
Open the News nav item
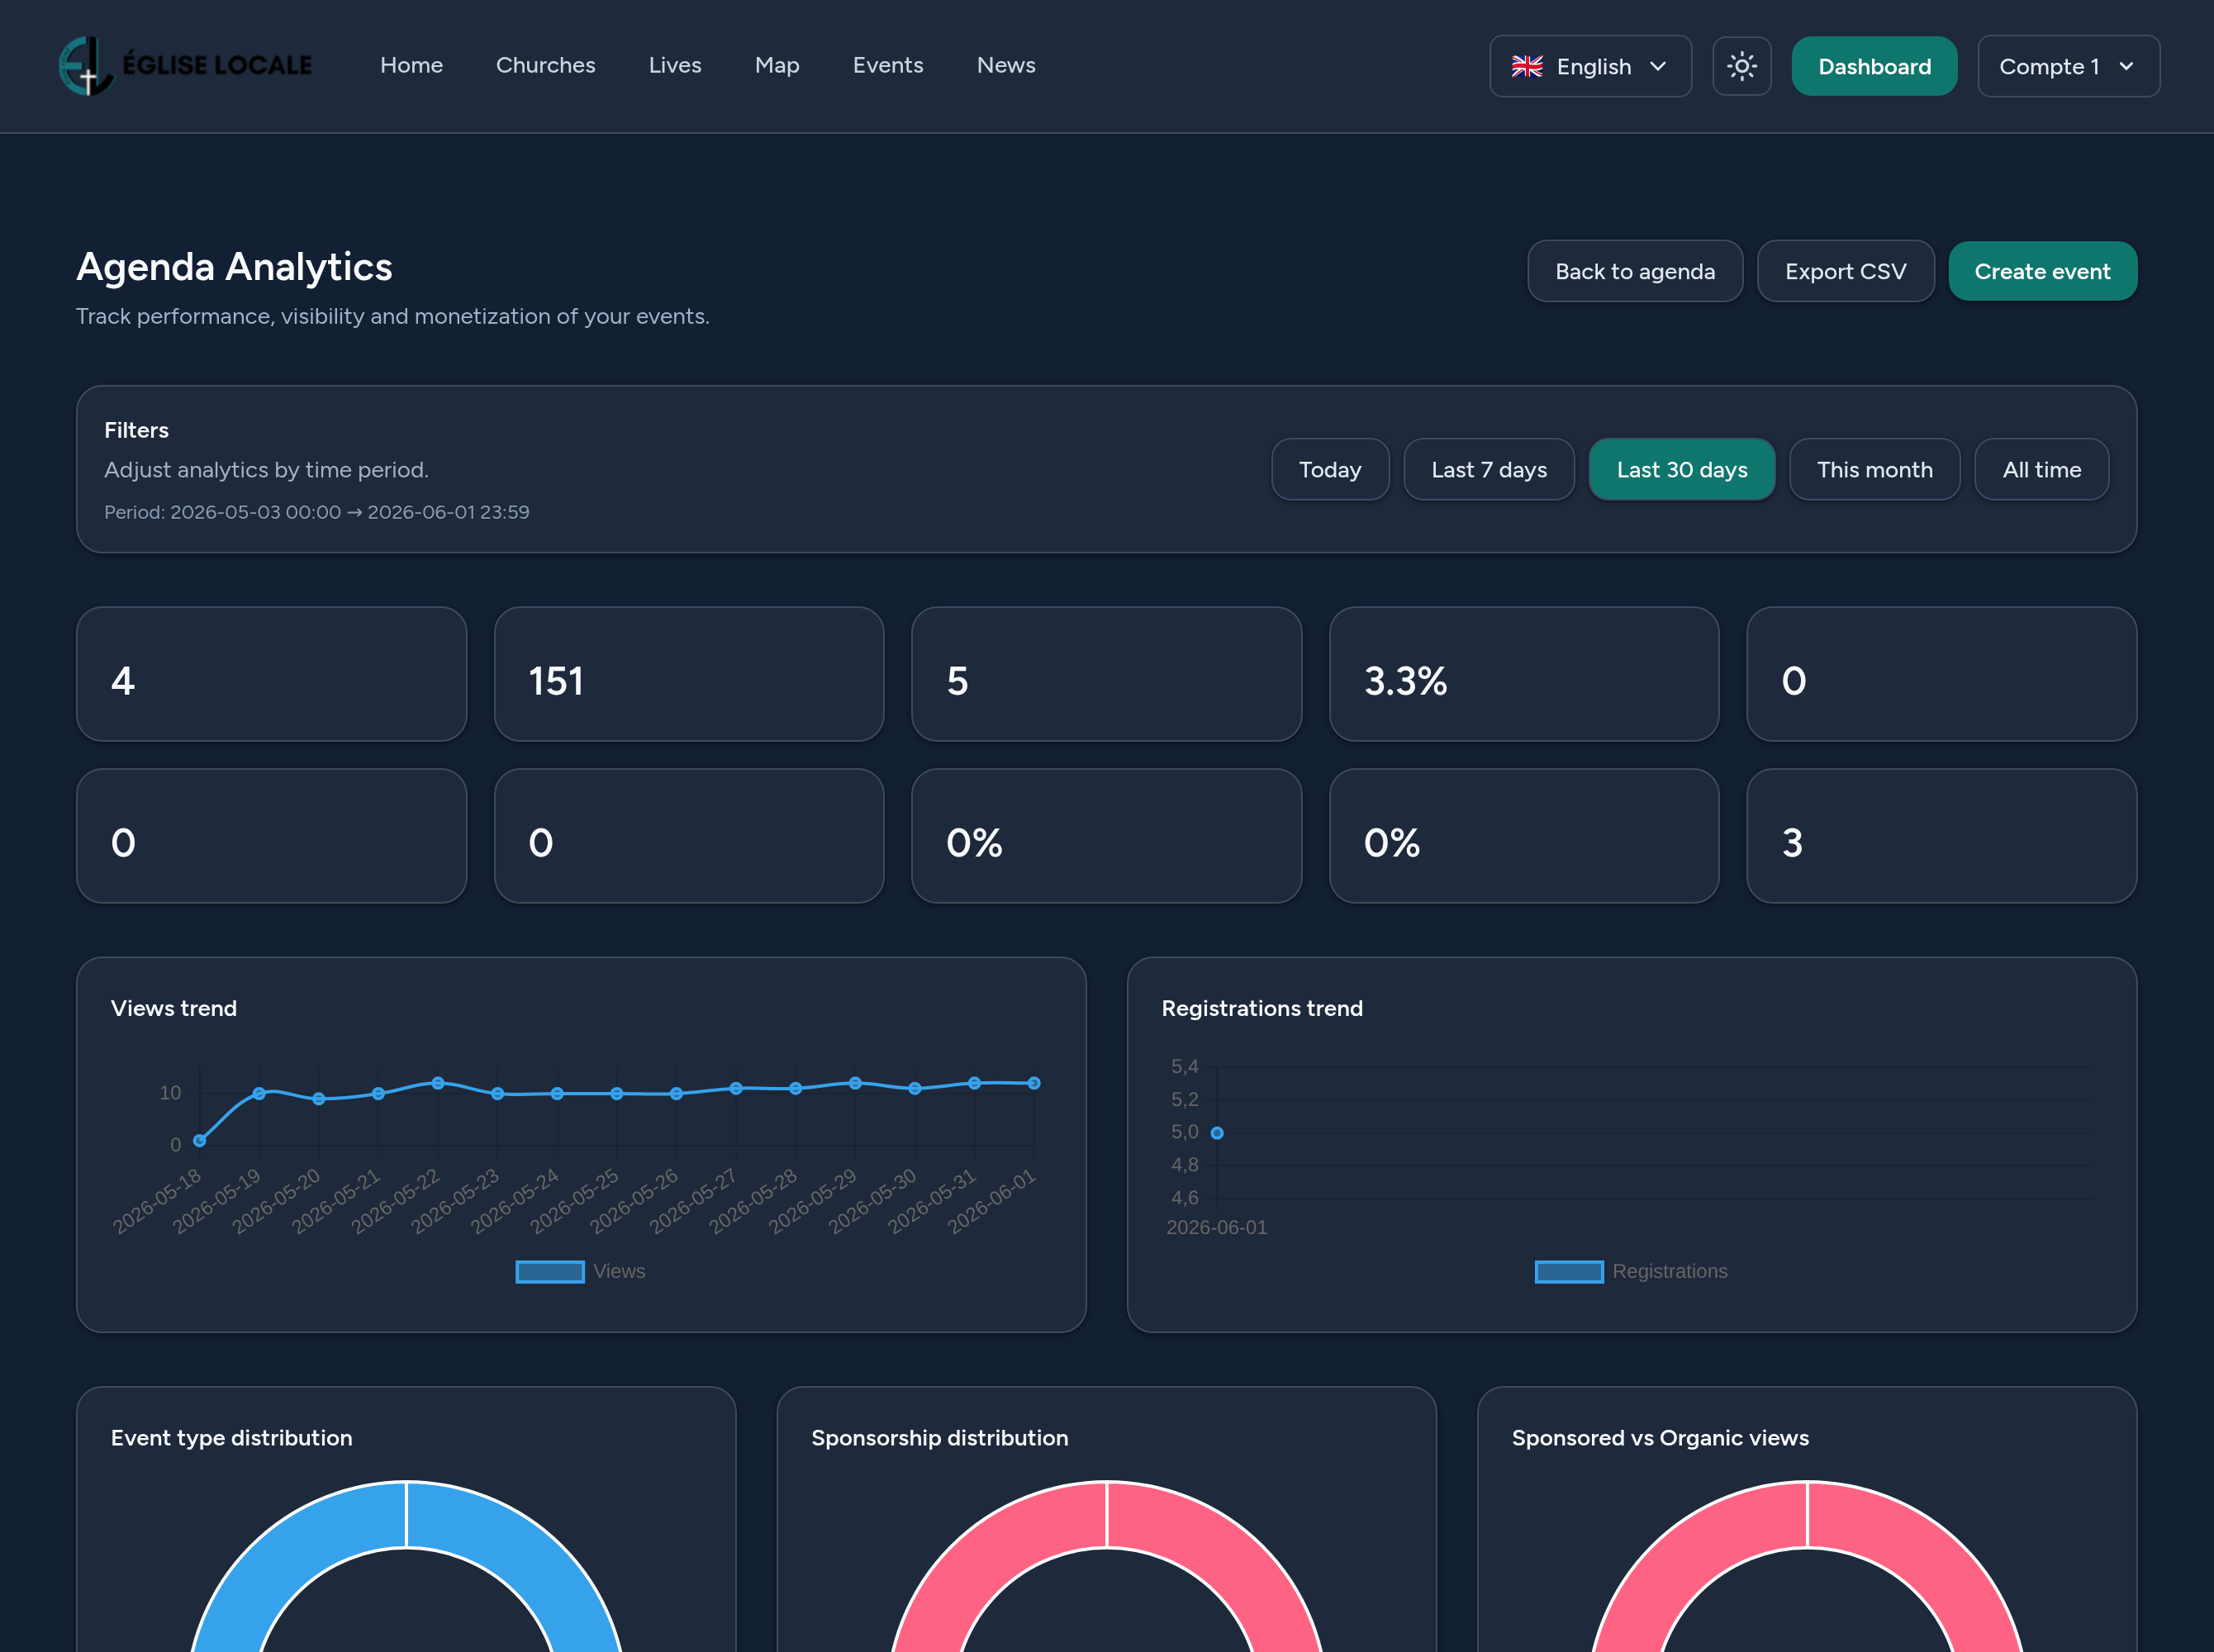[1006, 65]
